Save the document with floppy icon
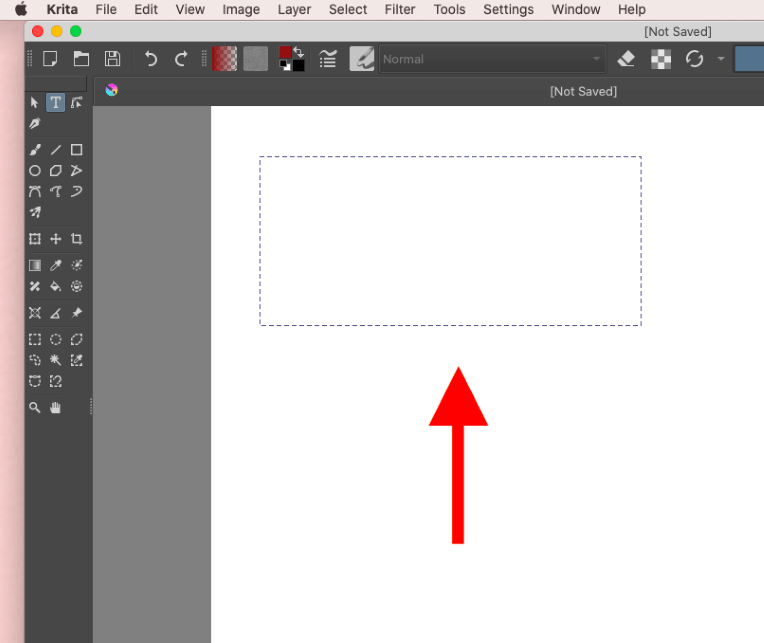The width and height of the screenshot is (764, 643). click(x=113, y=59)
